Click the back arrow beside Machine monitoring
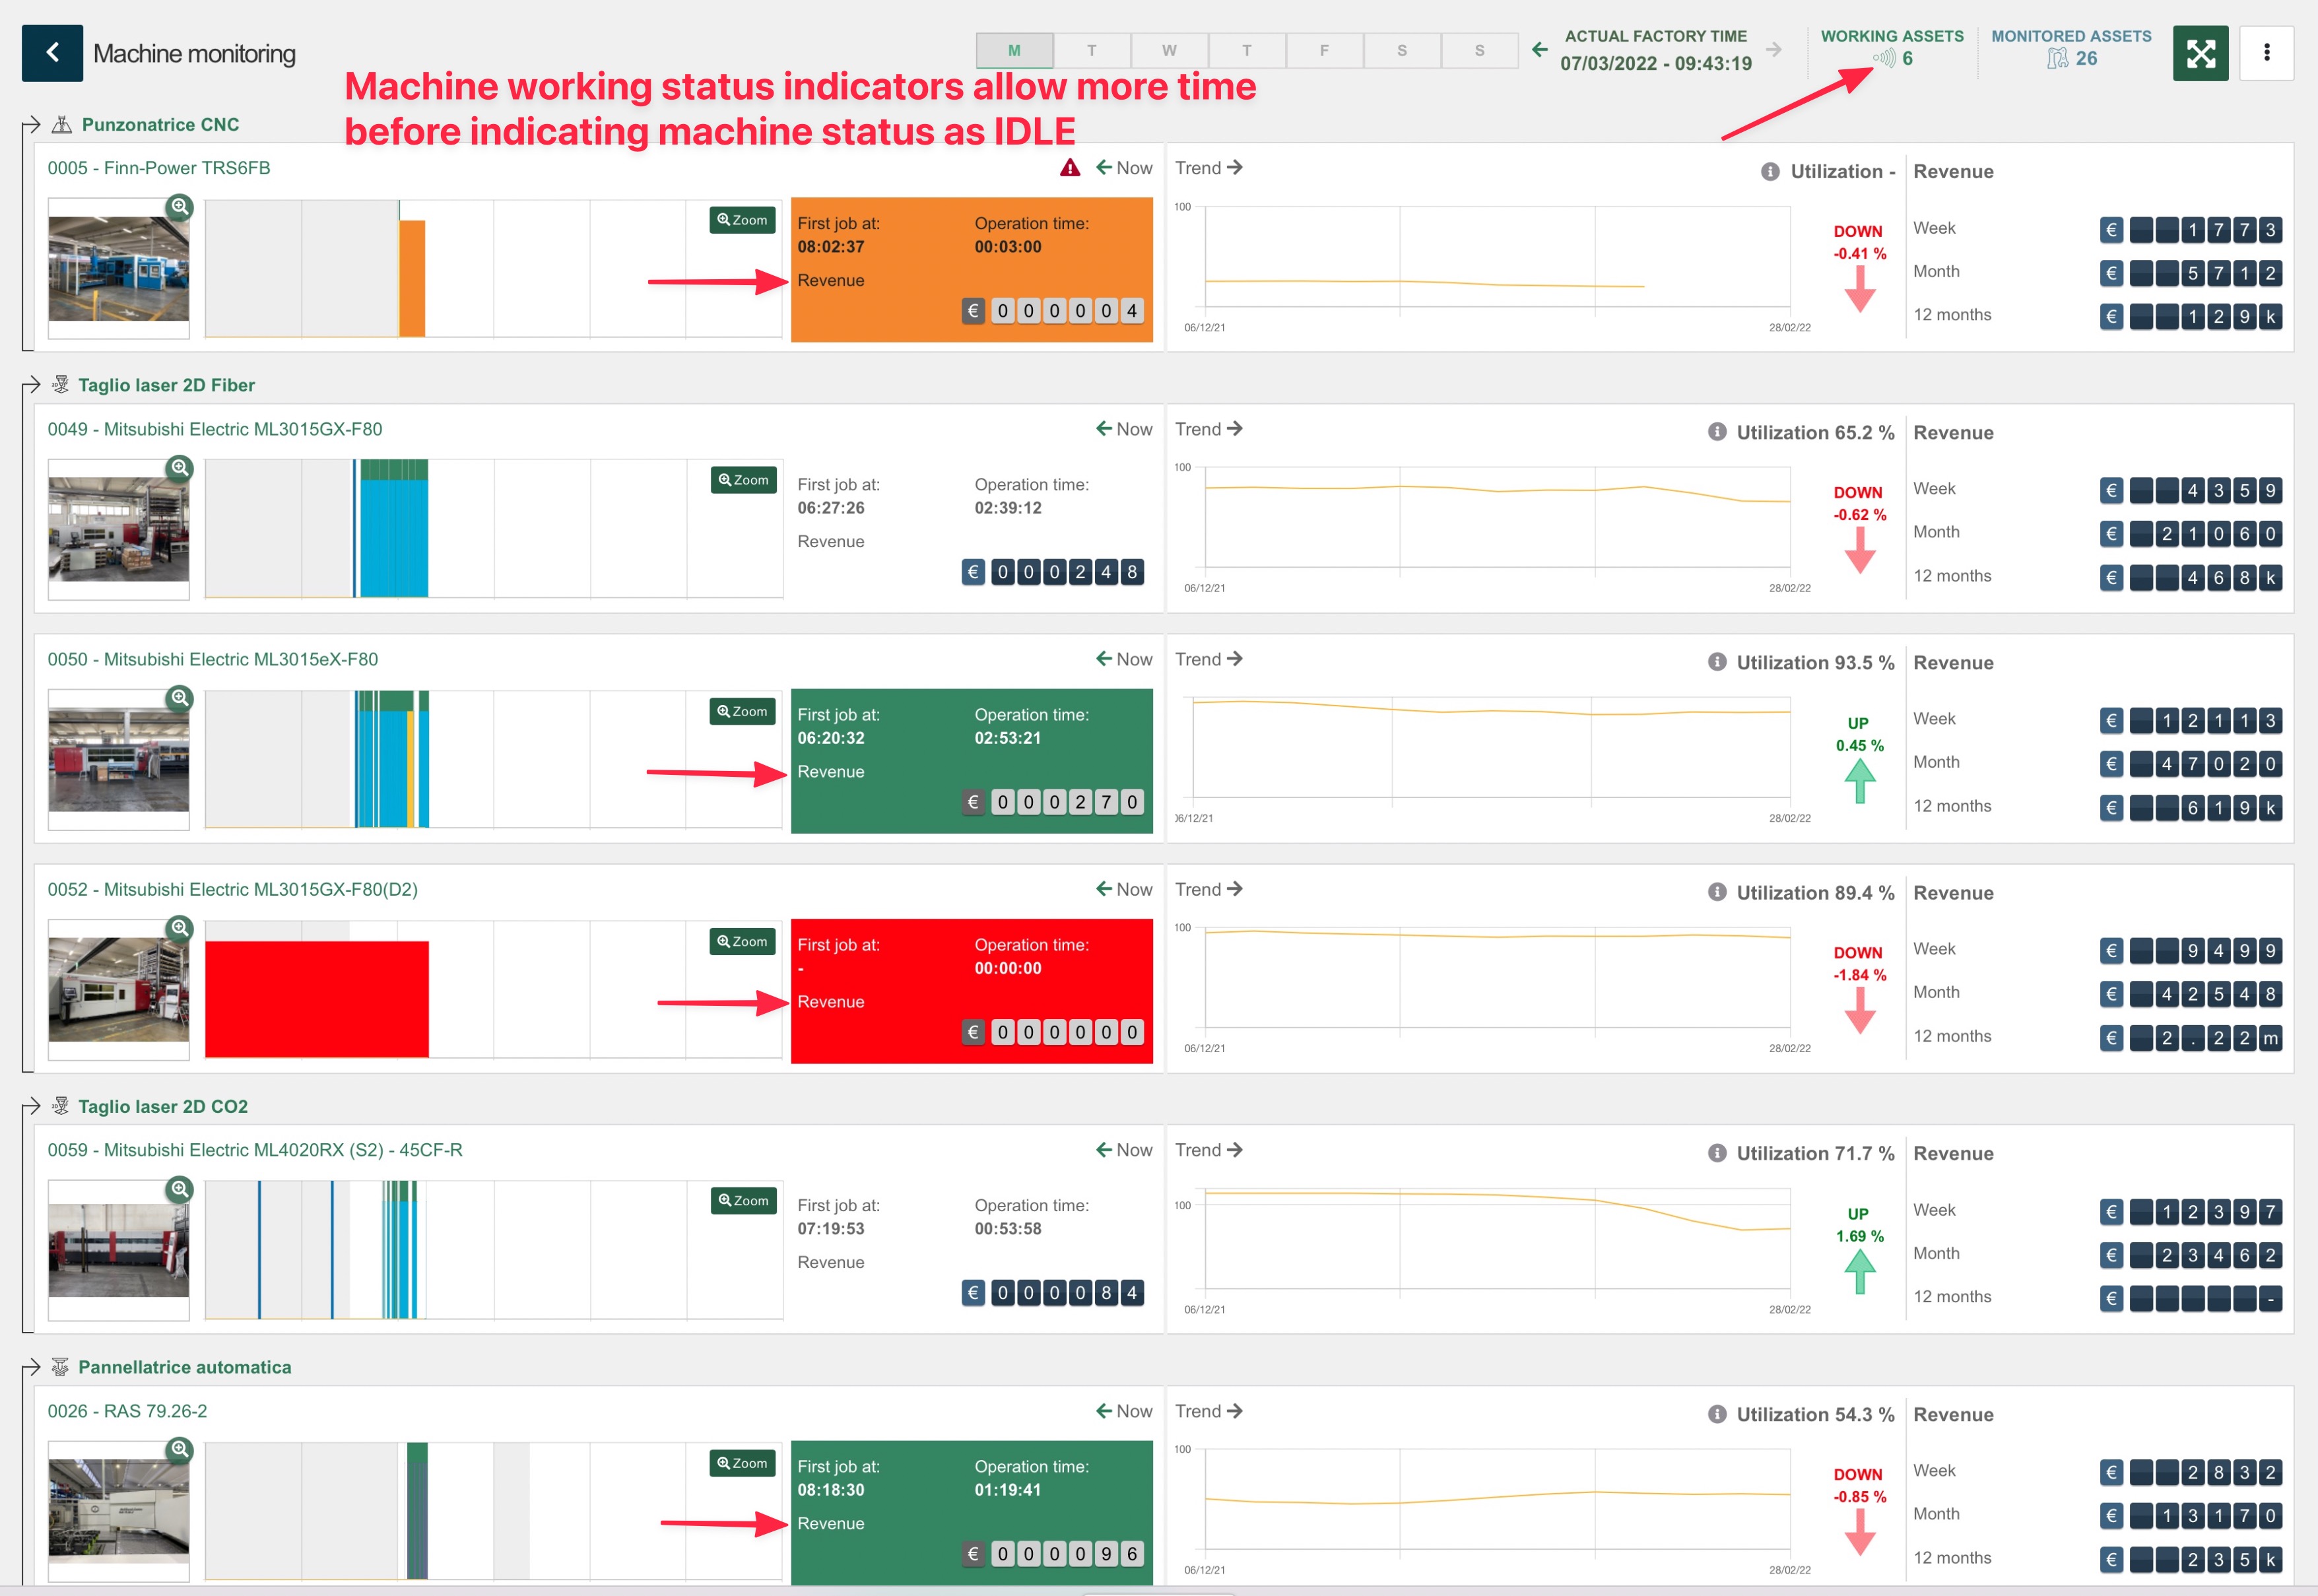The image size is (2318, 1596). 53,53
